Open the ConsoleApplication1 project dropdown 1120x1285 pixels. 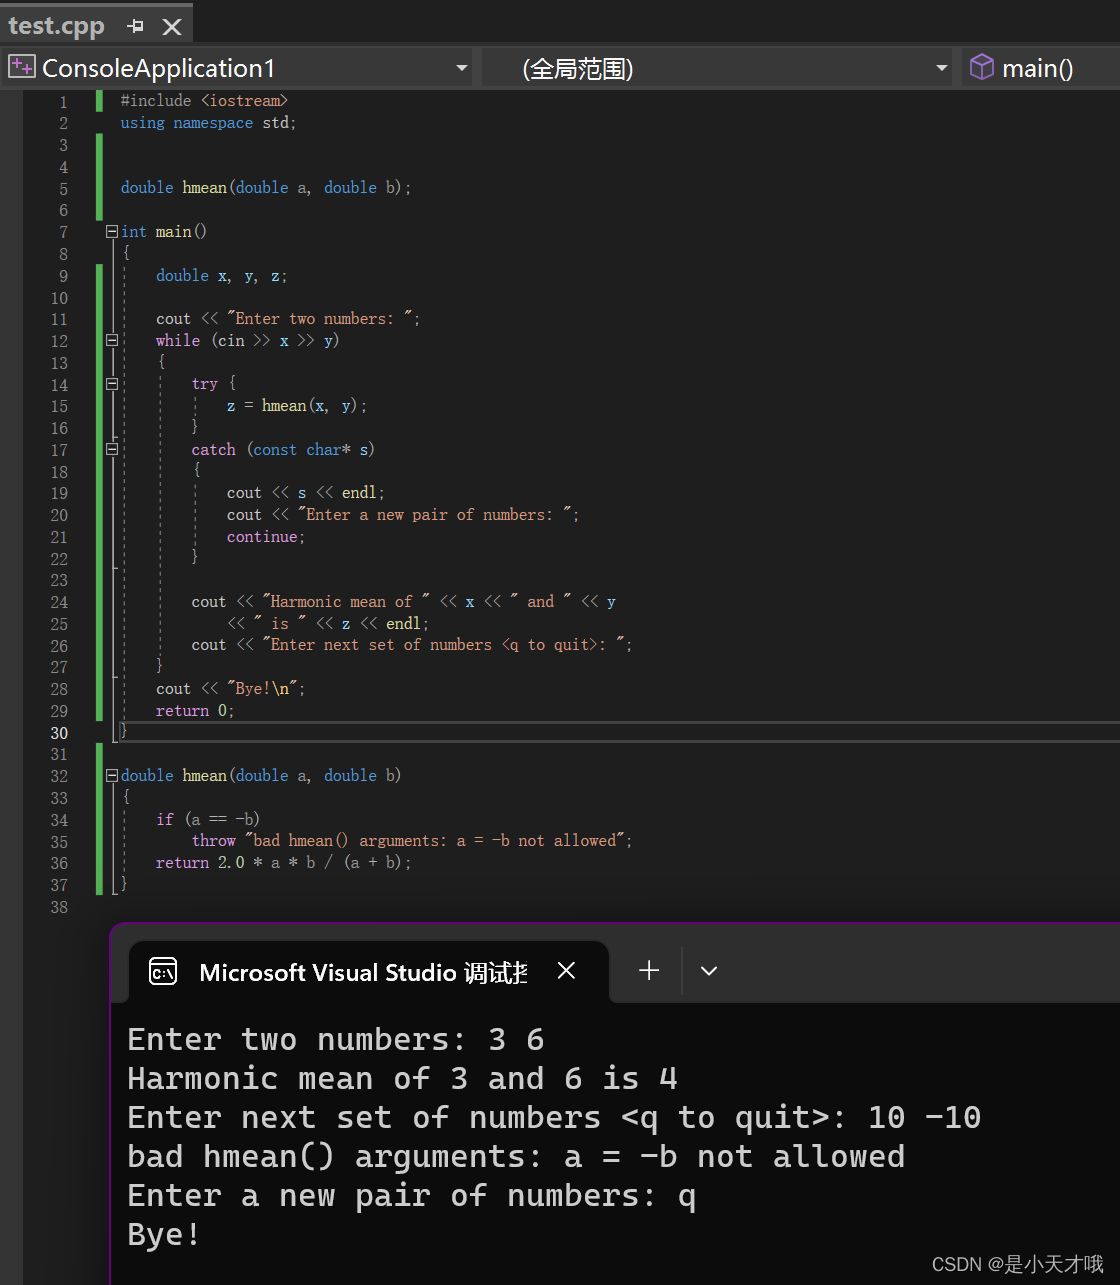click(x=461, y=68)
